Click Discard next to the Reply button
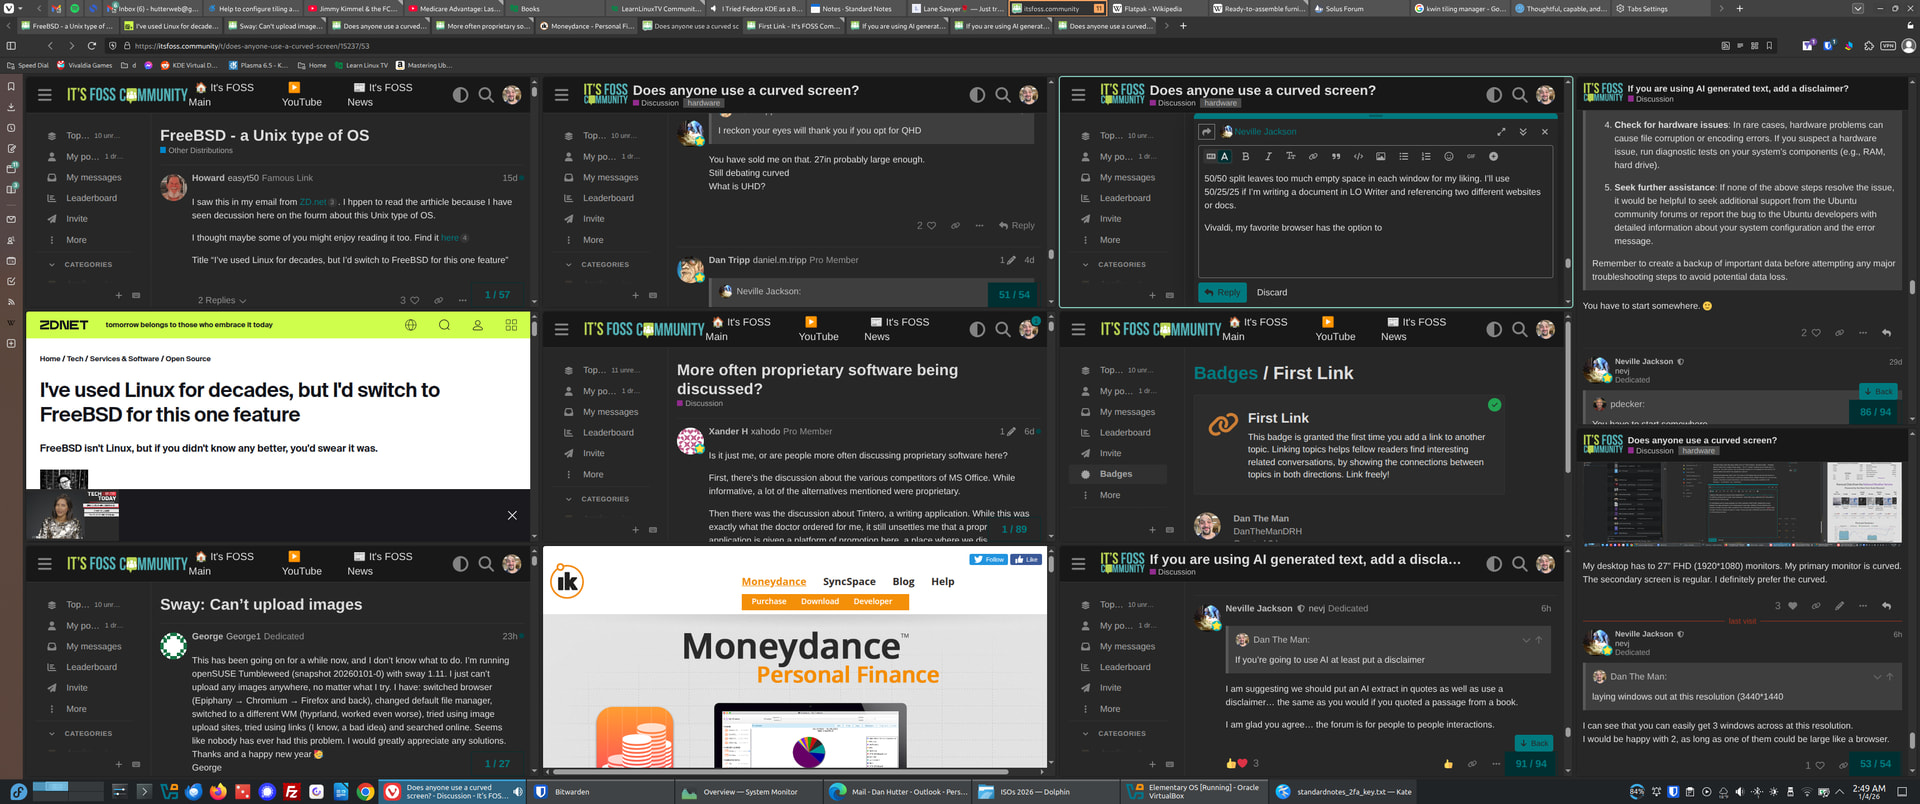 pos(1272,293)
